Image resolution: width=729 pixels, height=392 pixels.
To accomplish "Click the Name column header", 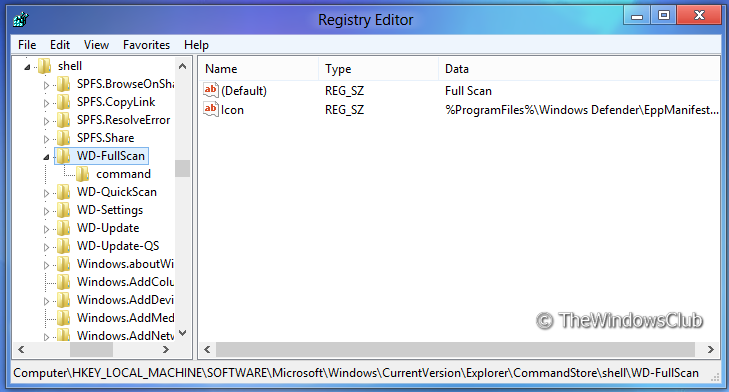I will click(259, 69).
